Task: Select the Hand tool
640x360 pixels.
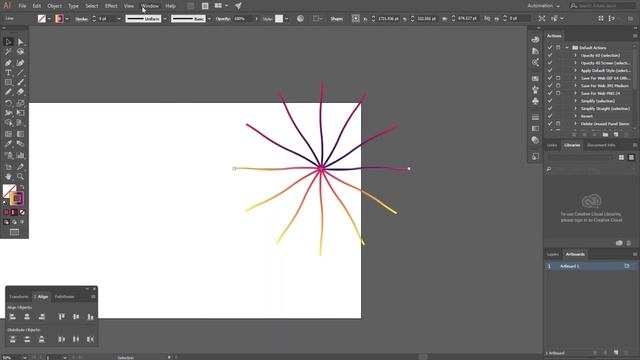Action: (8, 176)
